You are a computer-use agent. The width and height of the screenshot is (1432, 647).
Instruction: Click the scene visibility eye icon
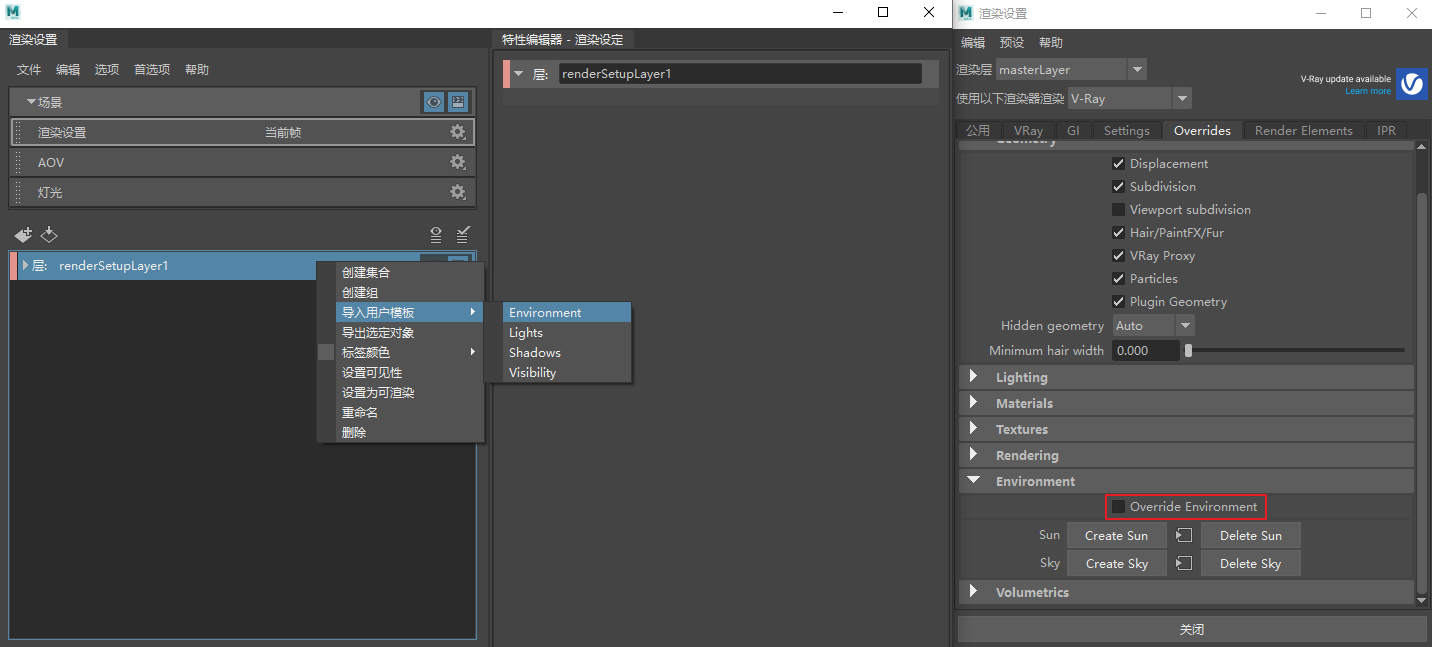coord(433,101)
